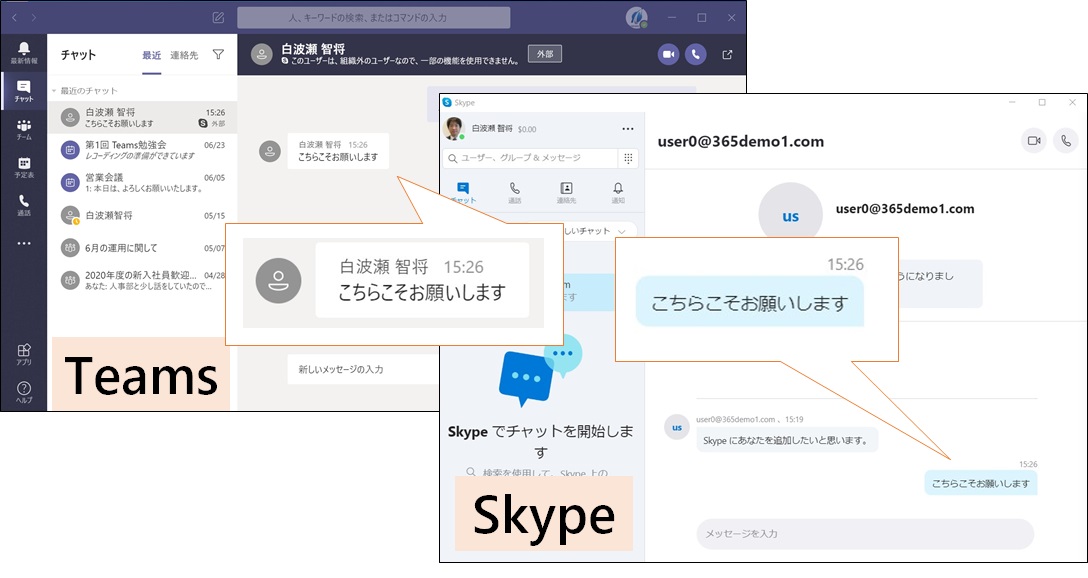
Task: Open 6月の運用に関して chat
Action: (x=142, y=248)
